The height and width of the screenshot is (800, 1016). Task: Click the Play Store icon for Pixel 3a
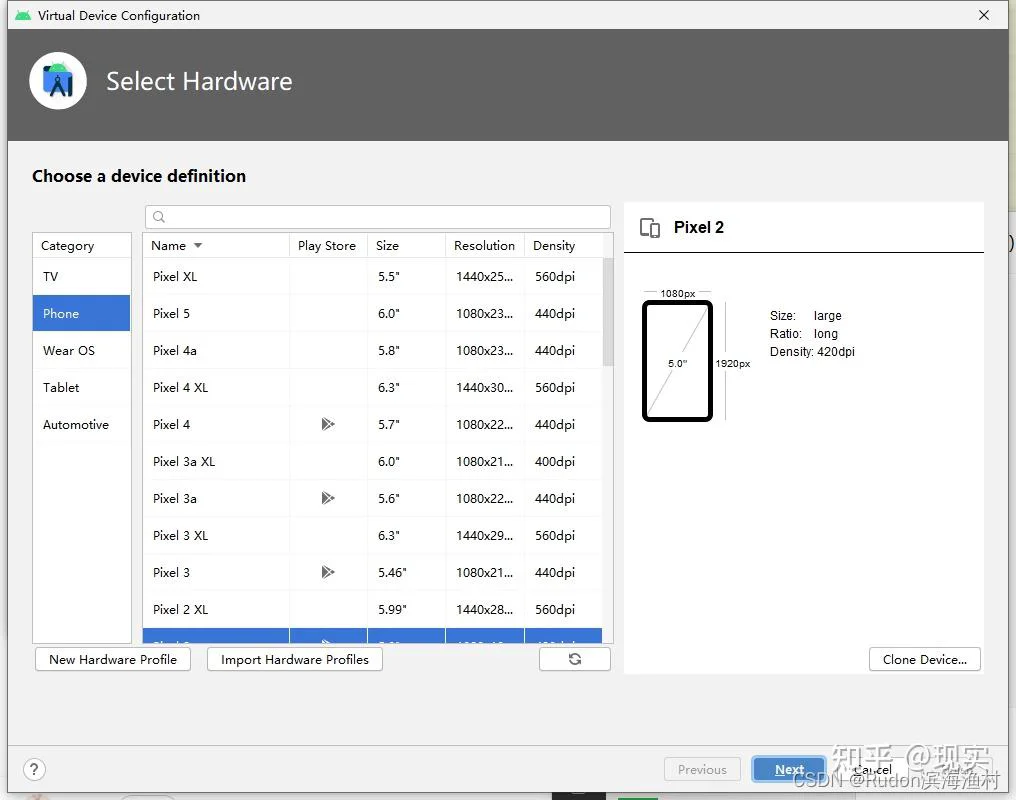point(328,498)
